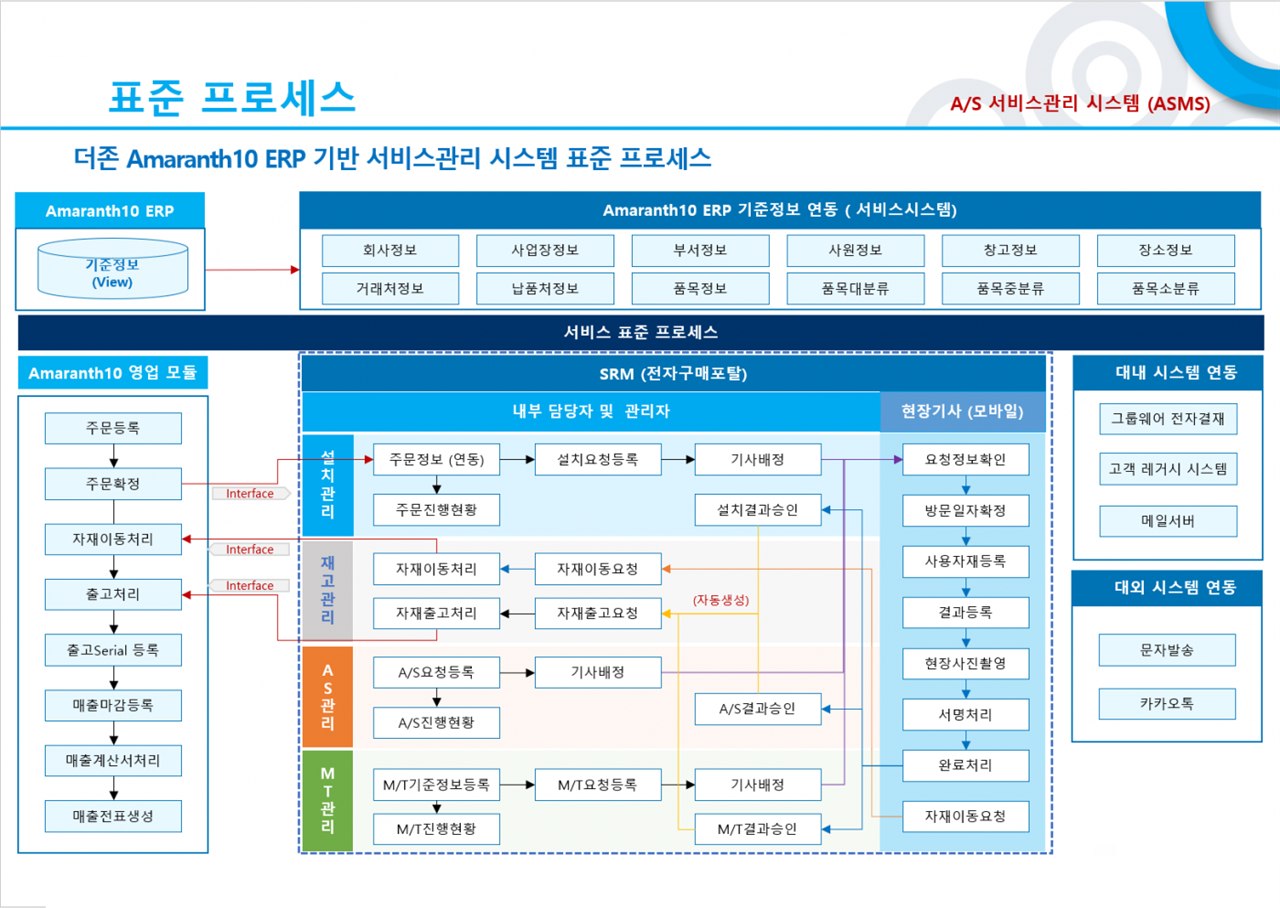Choose the 사용자재등록 mobile step

966,561
